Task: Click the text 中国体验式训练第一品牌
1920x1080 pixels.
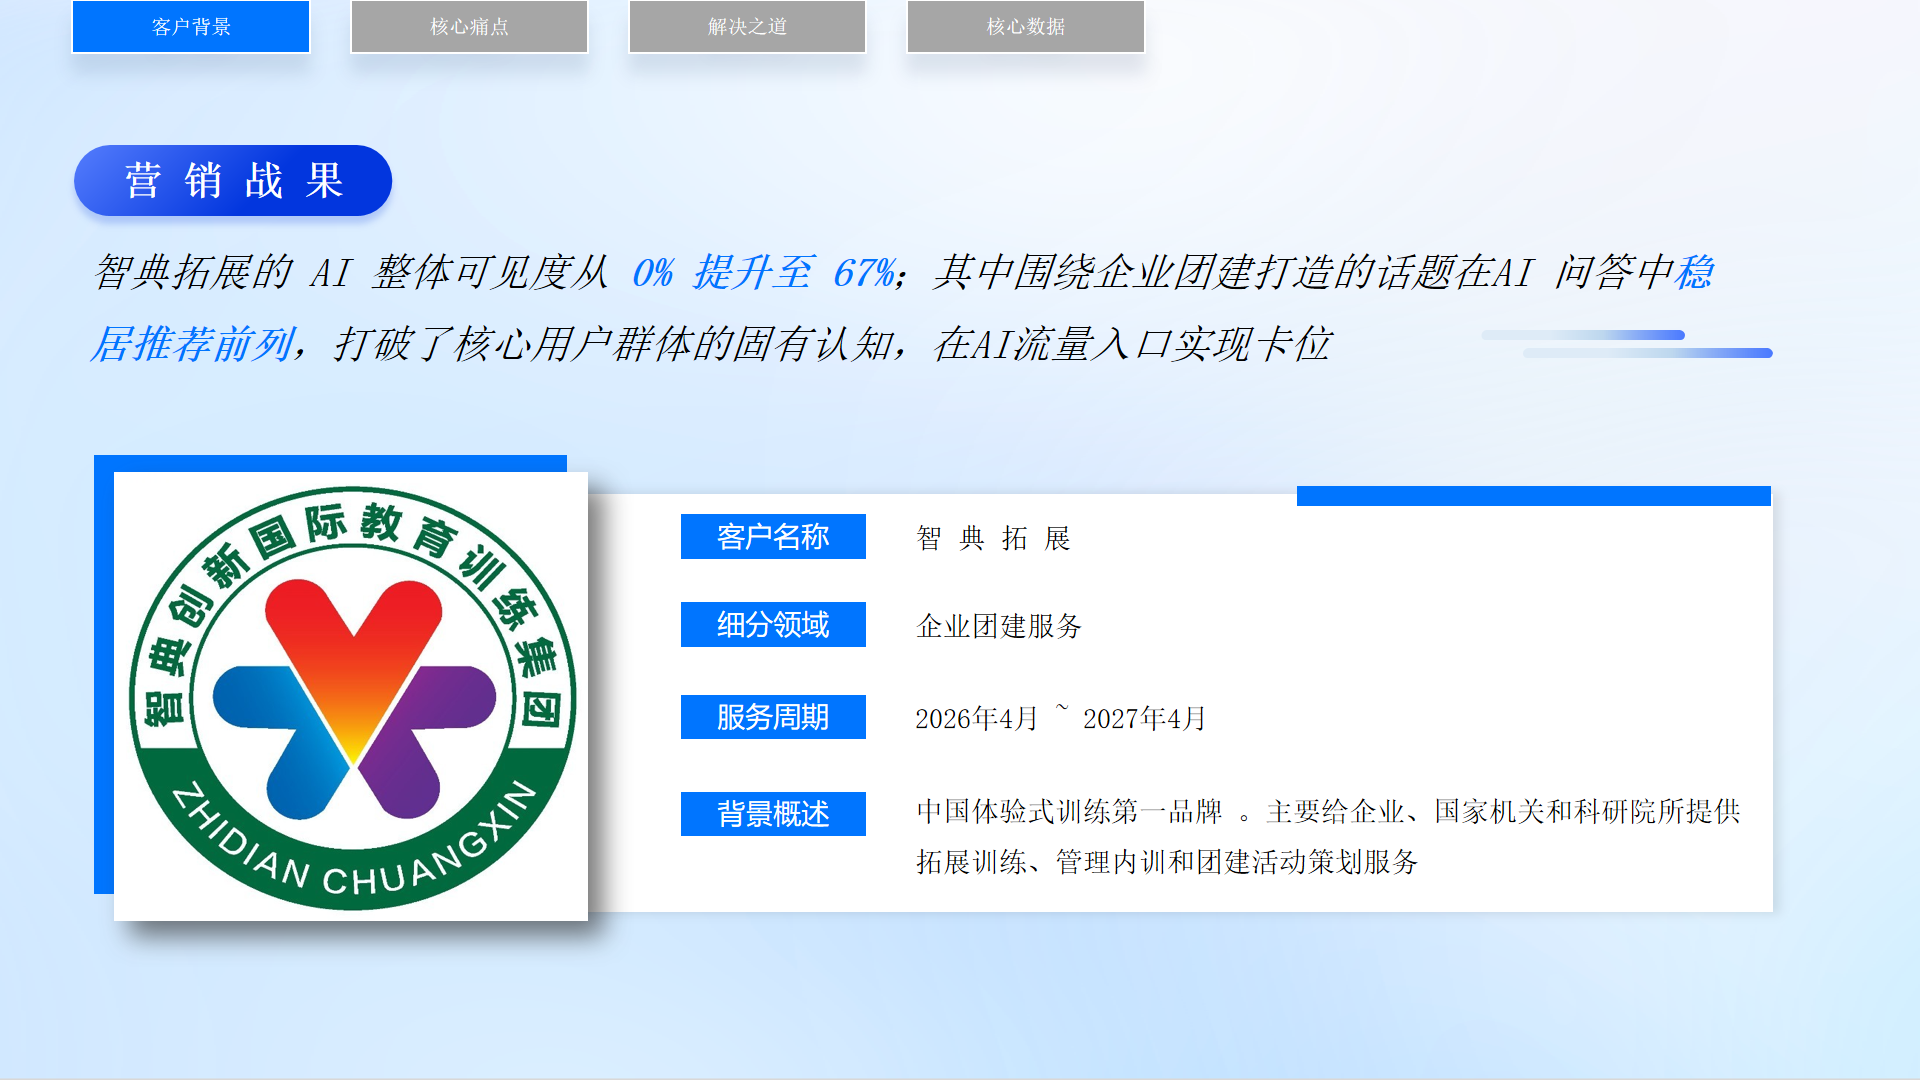Action: [1069, 812]
